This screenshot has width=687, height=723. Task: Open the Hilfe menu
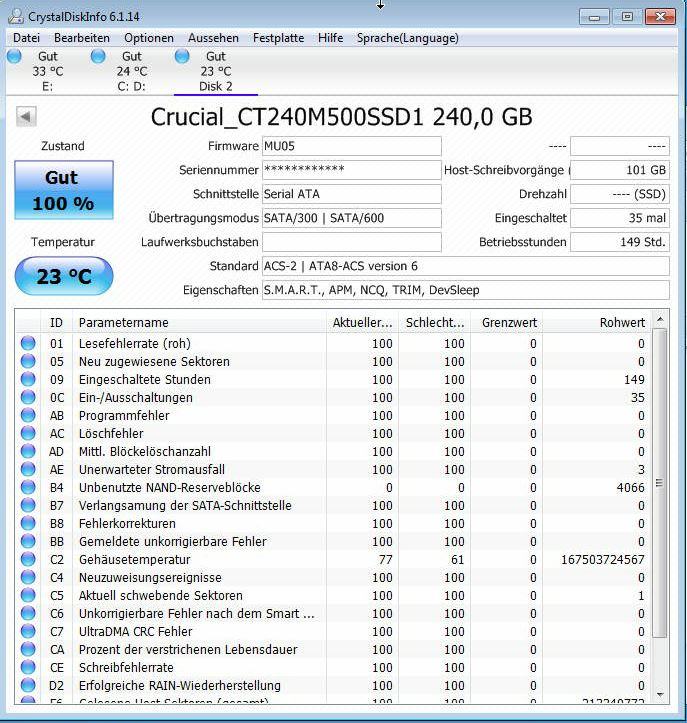click(x=331, y=38)
